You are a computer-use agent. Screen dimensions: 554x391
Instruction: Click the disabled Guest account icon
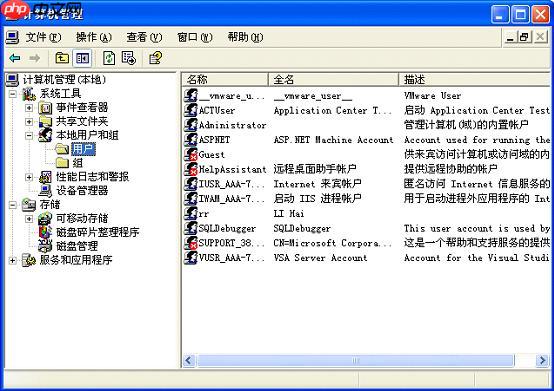click(191, 155)
